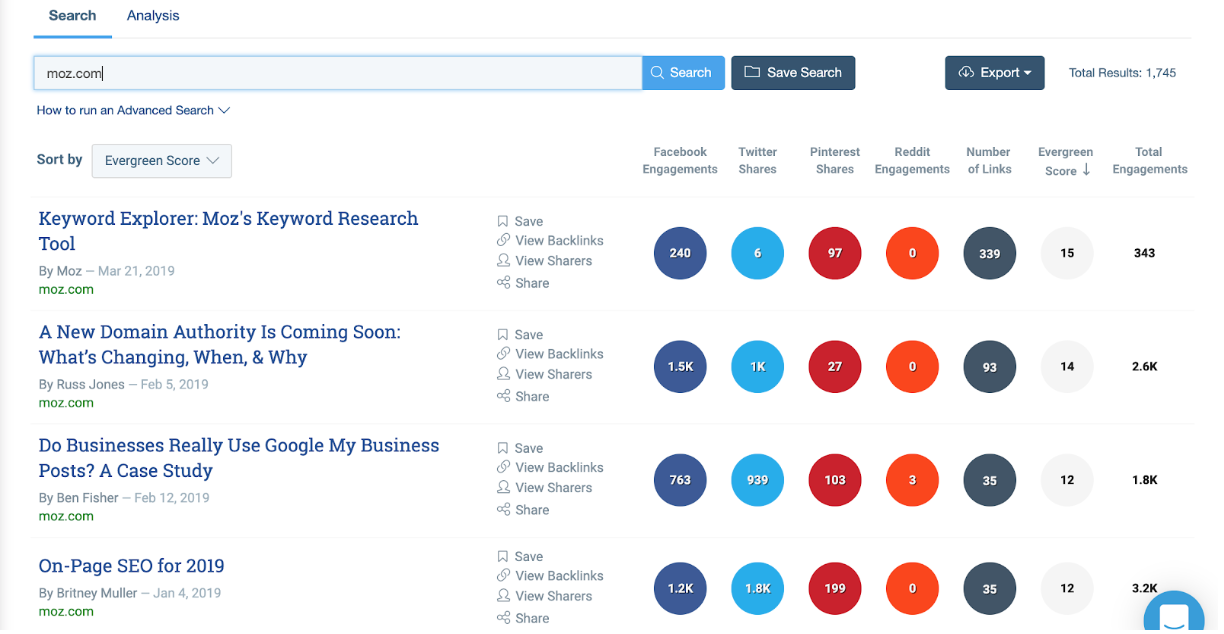Open A New Domain Authority Is Coming Soon
Image resolution: width=1224 pixels, height=634 pixels.
pos(219,344)
